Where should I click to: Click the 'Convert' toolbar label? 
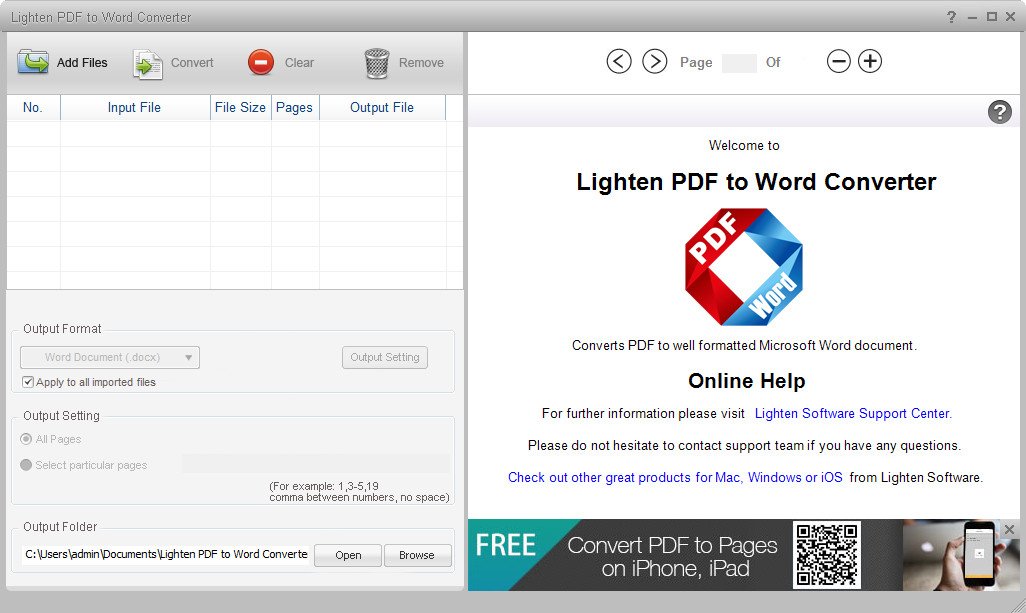[192, 63]
